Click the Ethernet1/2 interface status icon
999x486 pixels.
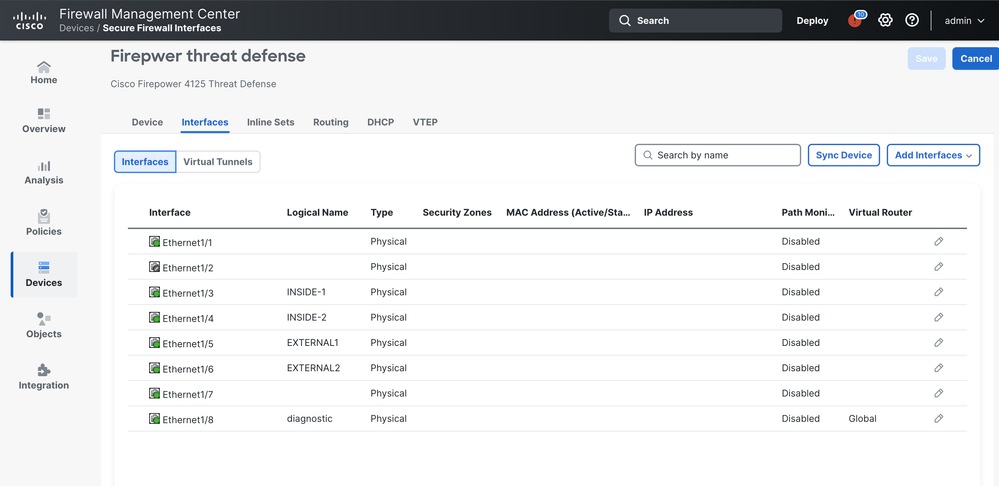click(x=154, y=266)
